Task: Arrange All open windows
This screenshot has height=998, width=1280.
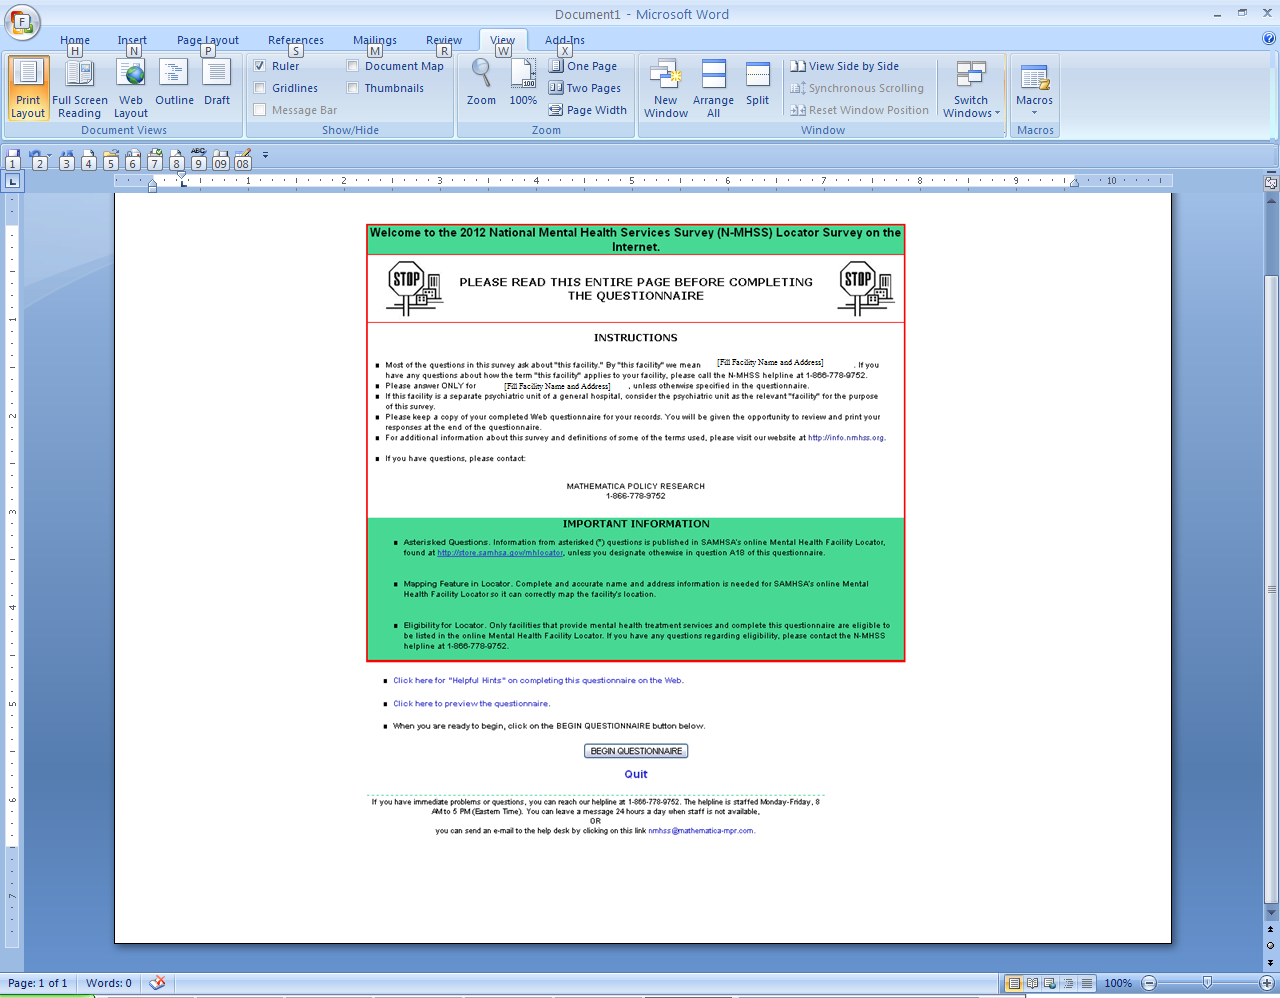Action: (x=713, y=88)
